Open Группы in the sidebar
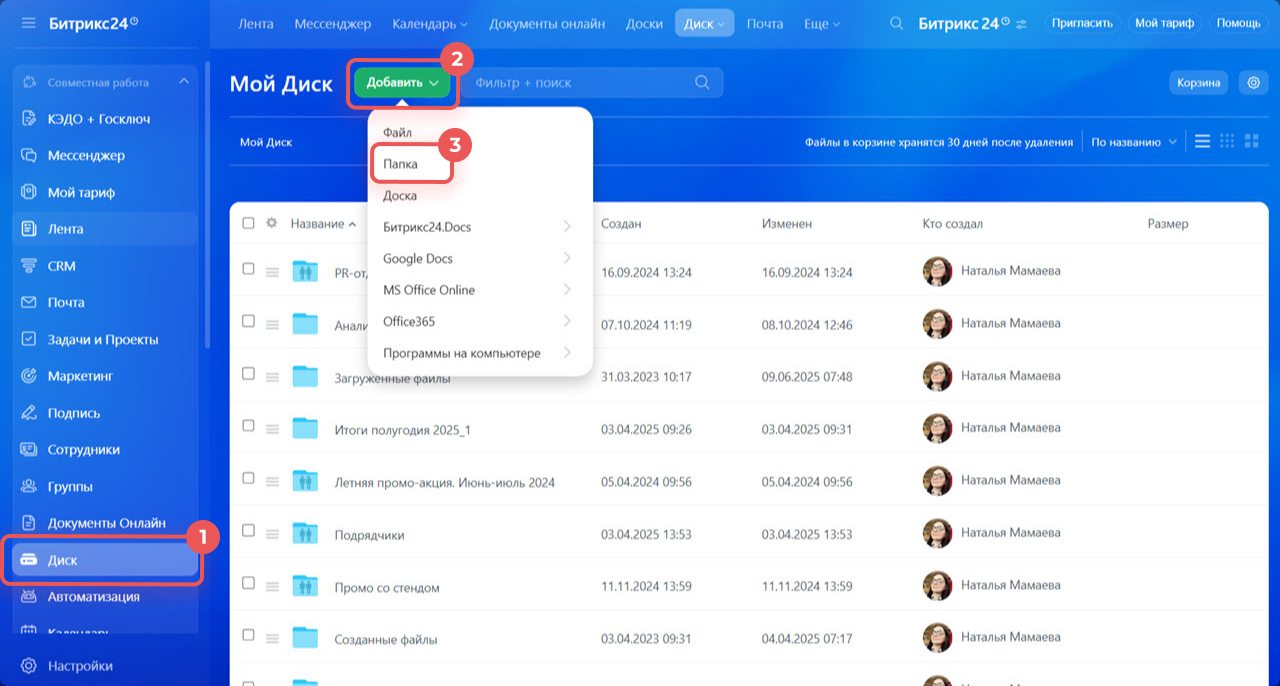1280x686 pixels. click(105, 486)
